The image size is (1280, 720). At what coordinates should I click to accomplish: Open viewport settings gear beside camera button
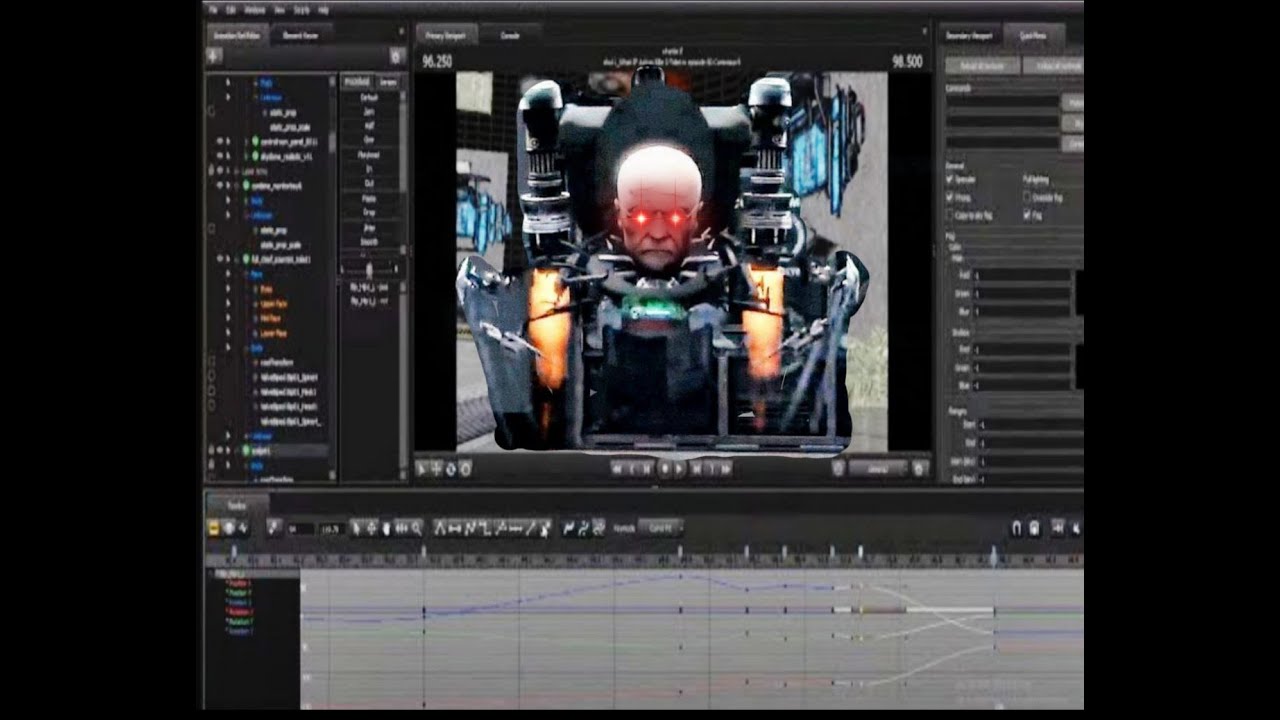(920, 468)
